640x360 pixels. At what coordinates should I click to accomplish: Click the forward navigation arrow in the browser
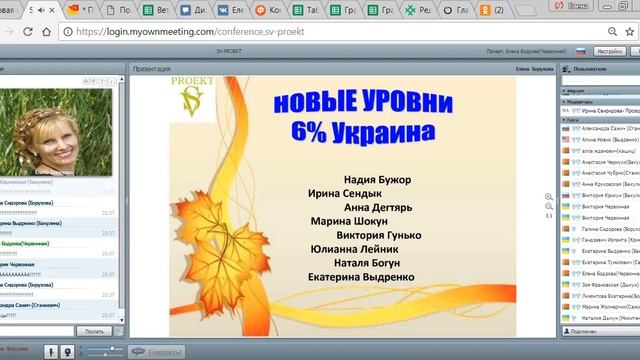(9, 31)
